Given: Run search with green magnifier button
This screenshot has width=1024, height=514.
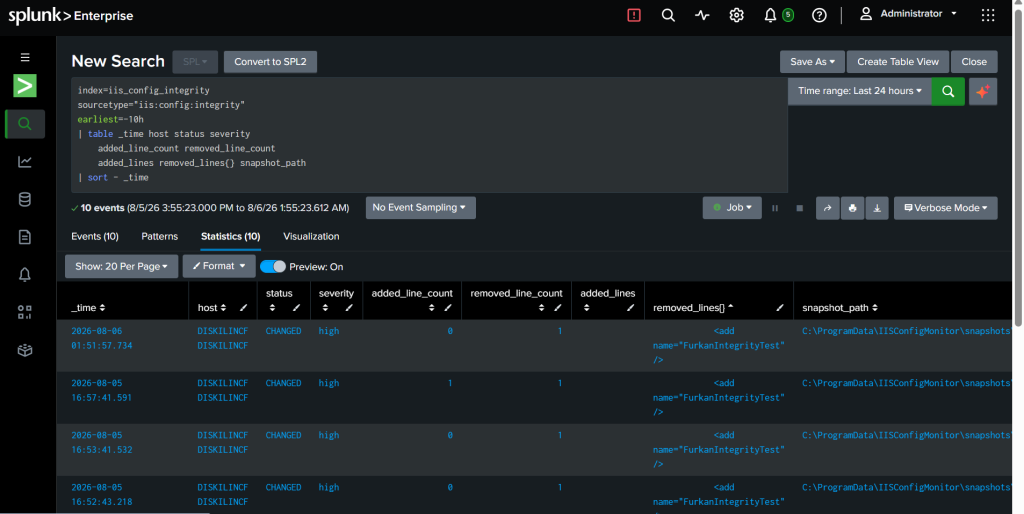Looking at the screenshot, I should 948,91.
